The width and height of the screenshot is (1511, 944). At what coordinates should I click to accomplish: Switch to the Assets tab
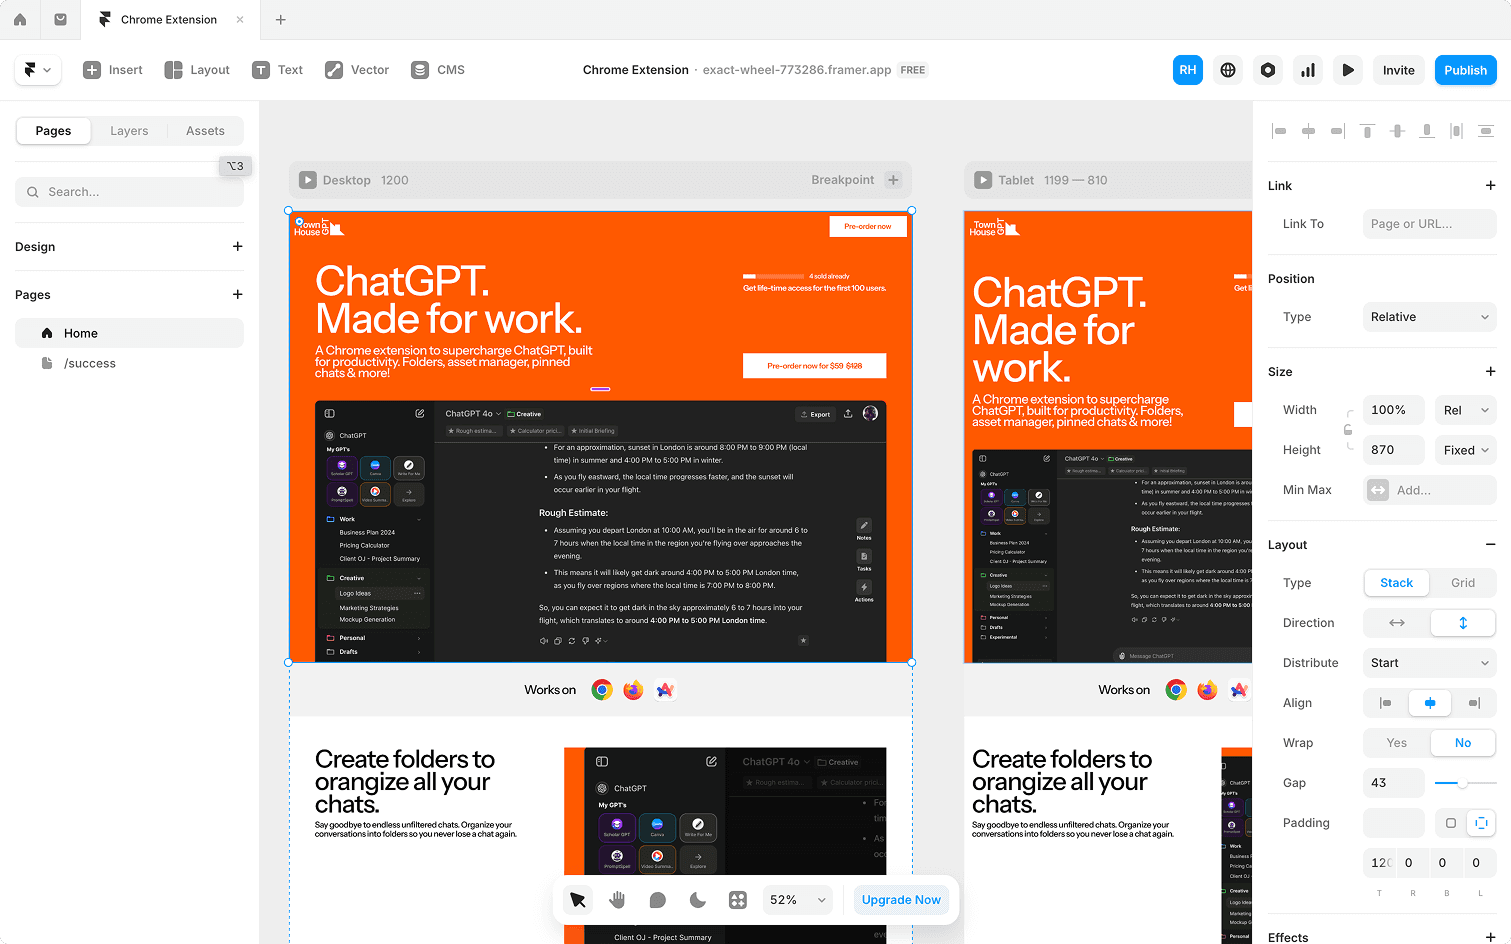(x=205, y=131)
